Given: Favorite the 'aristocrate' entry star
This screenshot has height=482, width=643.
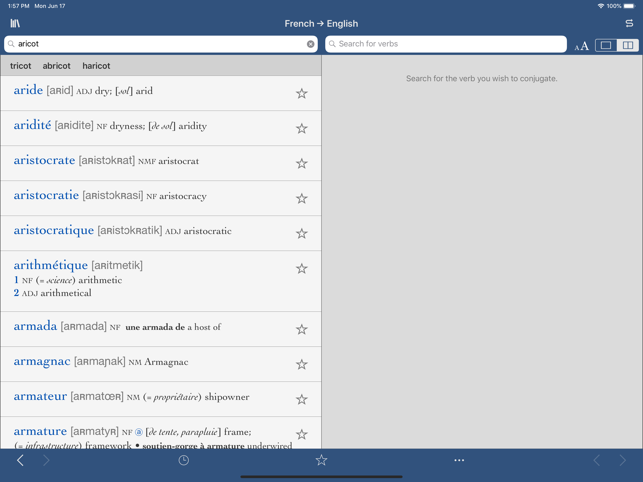Looking at the screenshot, I should tap(301, 163).
